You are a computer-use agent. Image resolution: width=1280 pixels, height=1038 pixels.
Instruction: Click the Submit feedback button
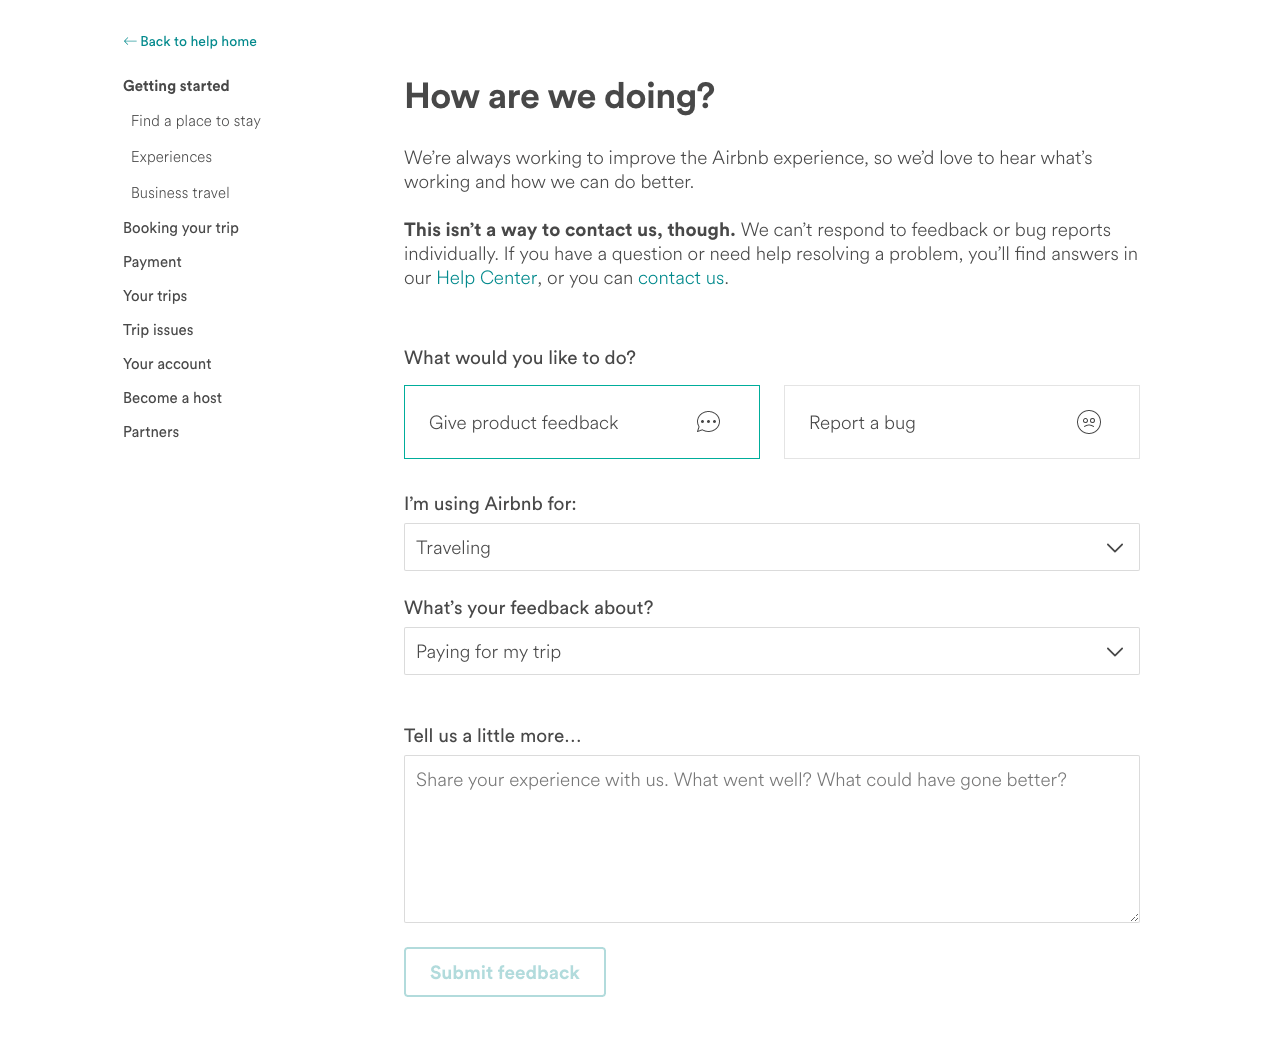(505, 972)
